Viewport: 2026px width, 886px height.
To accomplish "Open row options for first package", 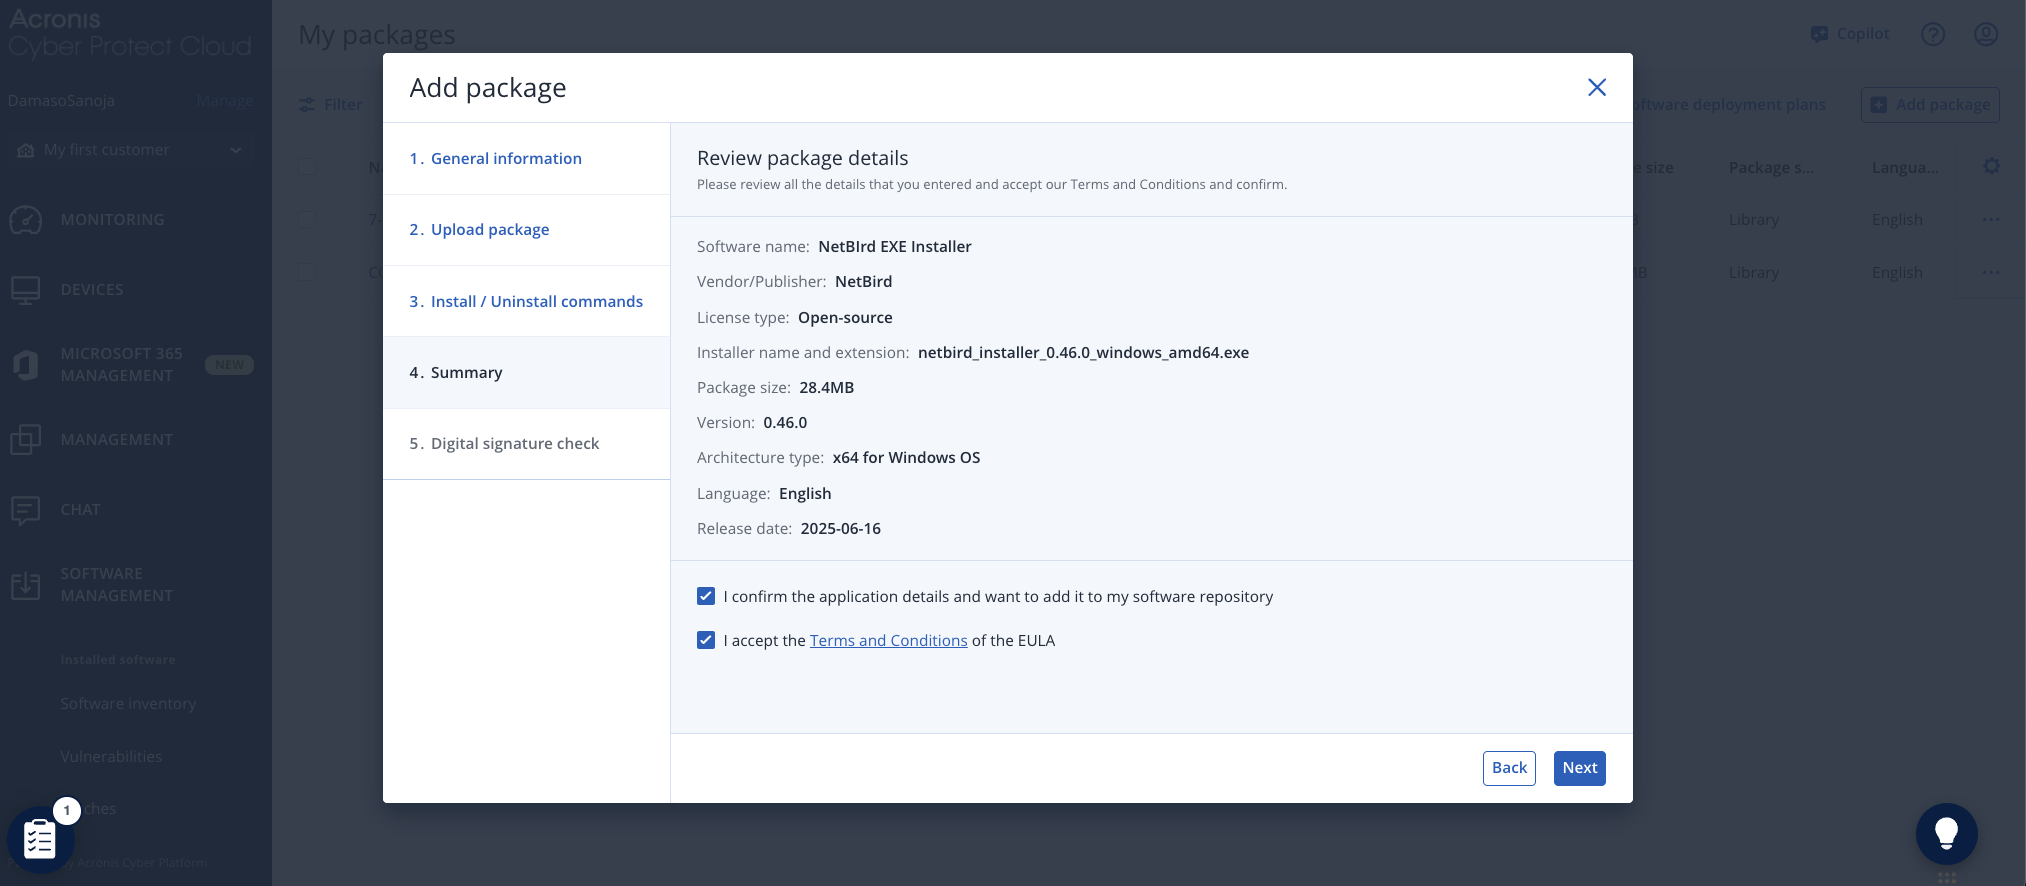I will (1991, 220).
